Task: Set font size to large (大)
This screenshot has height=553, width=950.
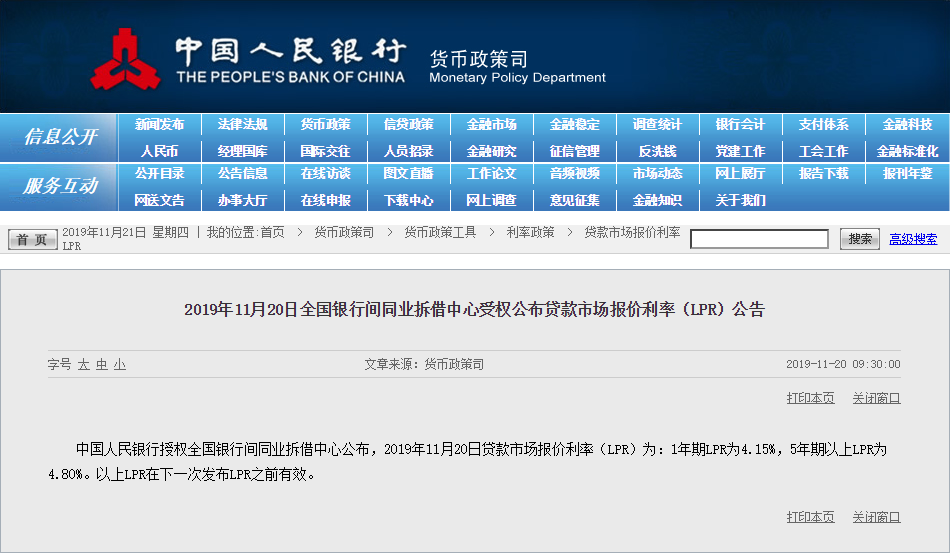Action: (84, 365)
